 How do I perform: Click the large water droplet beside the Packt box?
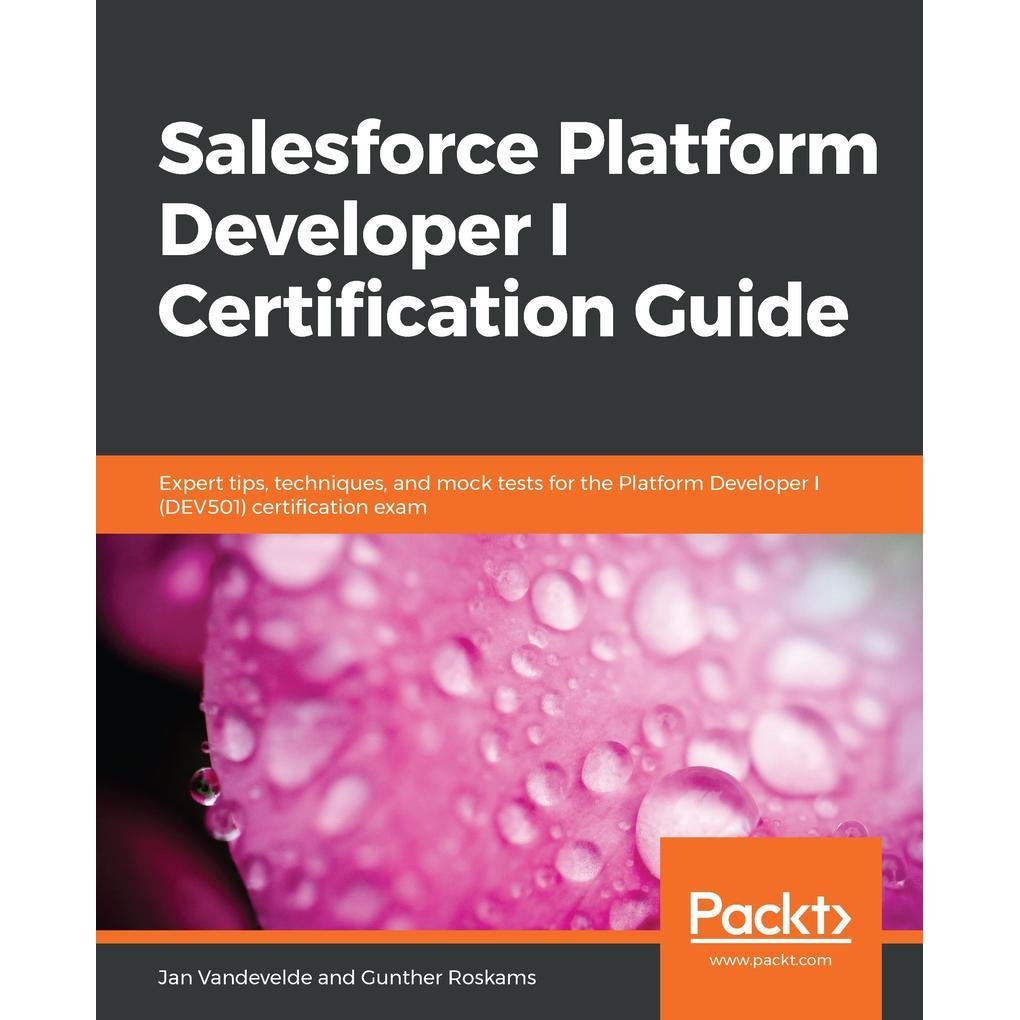click(696, 807)
